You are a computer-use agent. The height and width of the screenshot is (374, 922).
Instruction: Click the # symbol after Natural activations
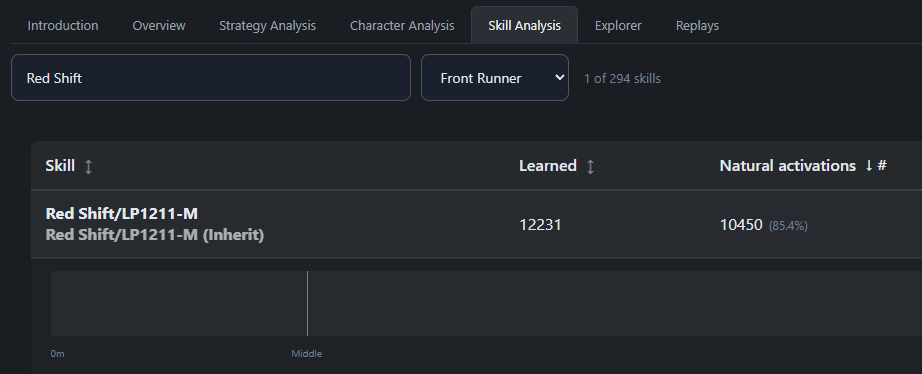[x=881, y=166]
